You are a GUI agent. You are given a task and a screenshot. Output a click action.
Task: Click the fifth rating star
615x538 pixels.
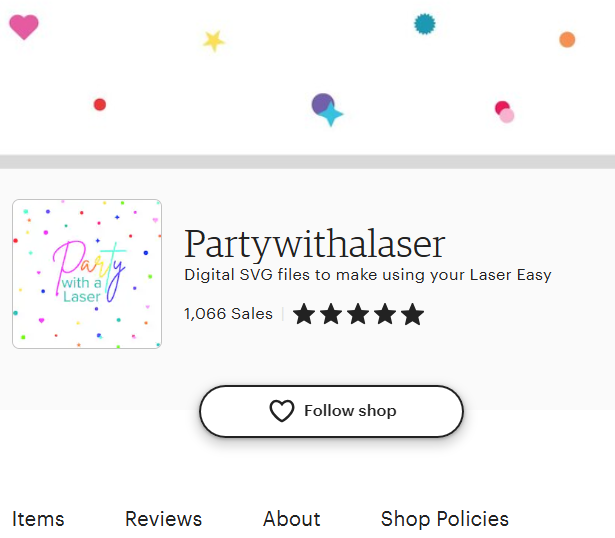click(412, 315)
